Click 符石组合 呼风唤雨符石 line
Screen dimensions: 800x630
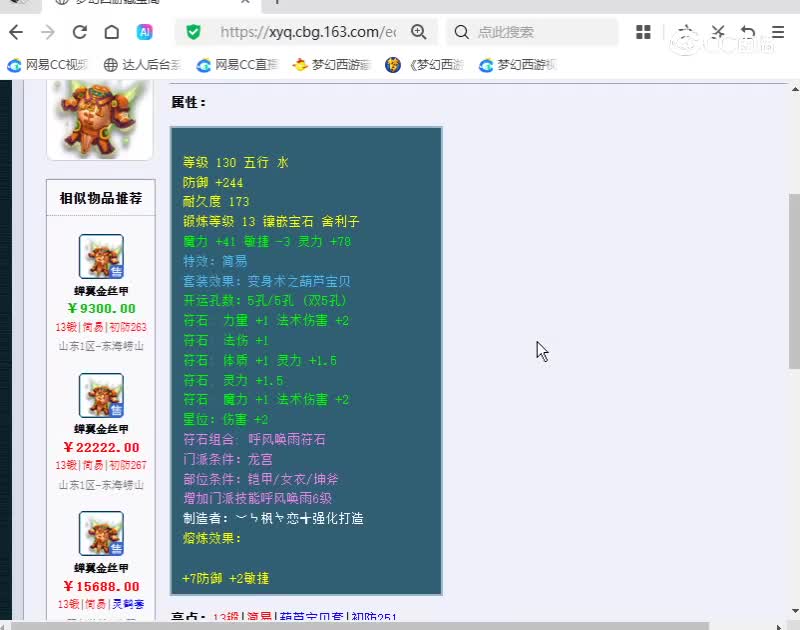[x=254, y=439]
